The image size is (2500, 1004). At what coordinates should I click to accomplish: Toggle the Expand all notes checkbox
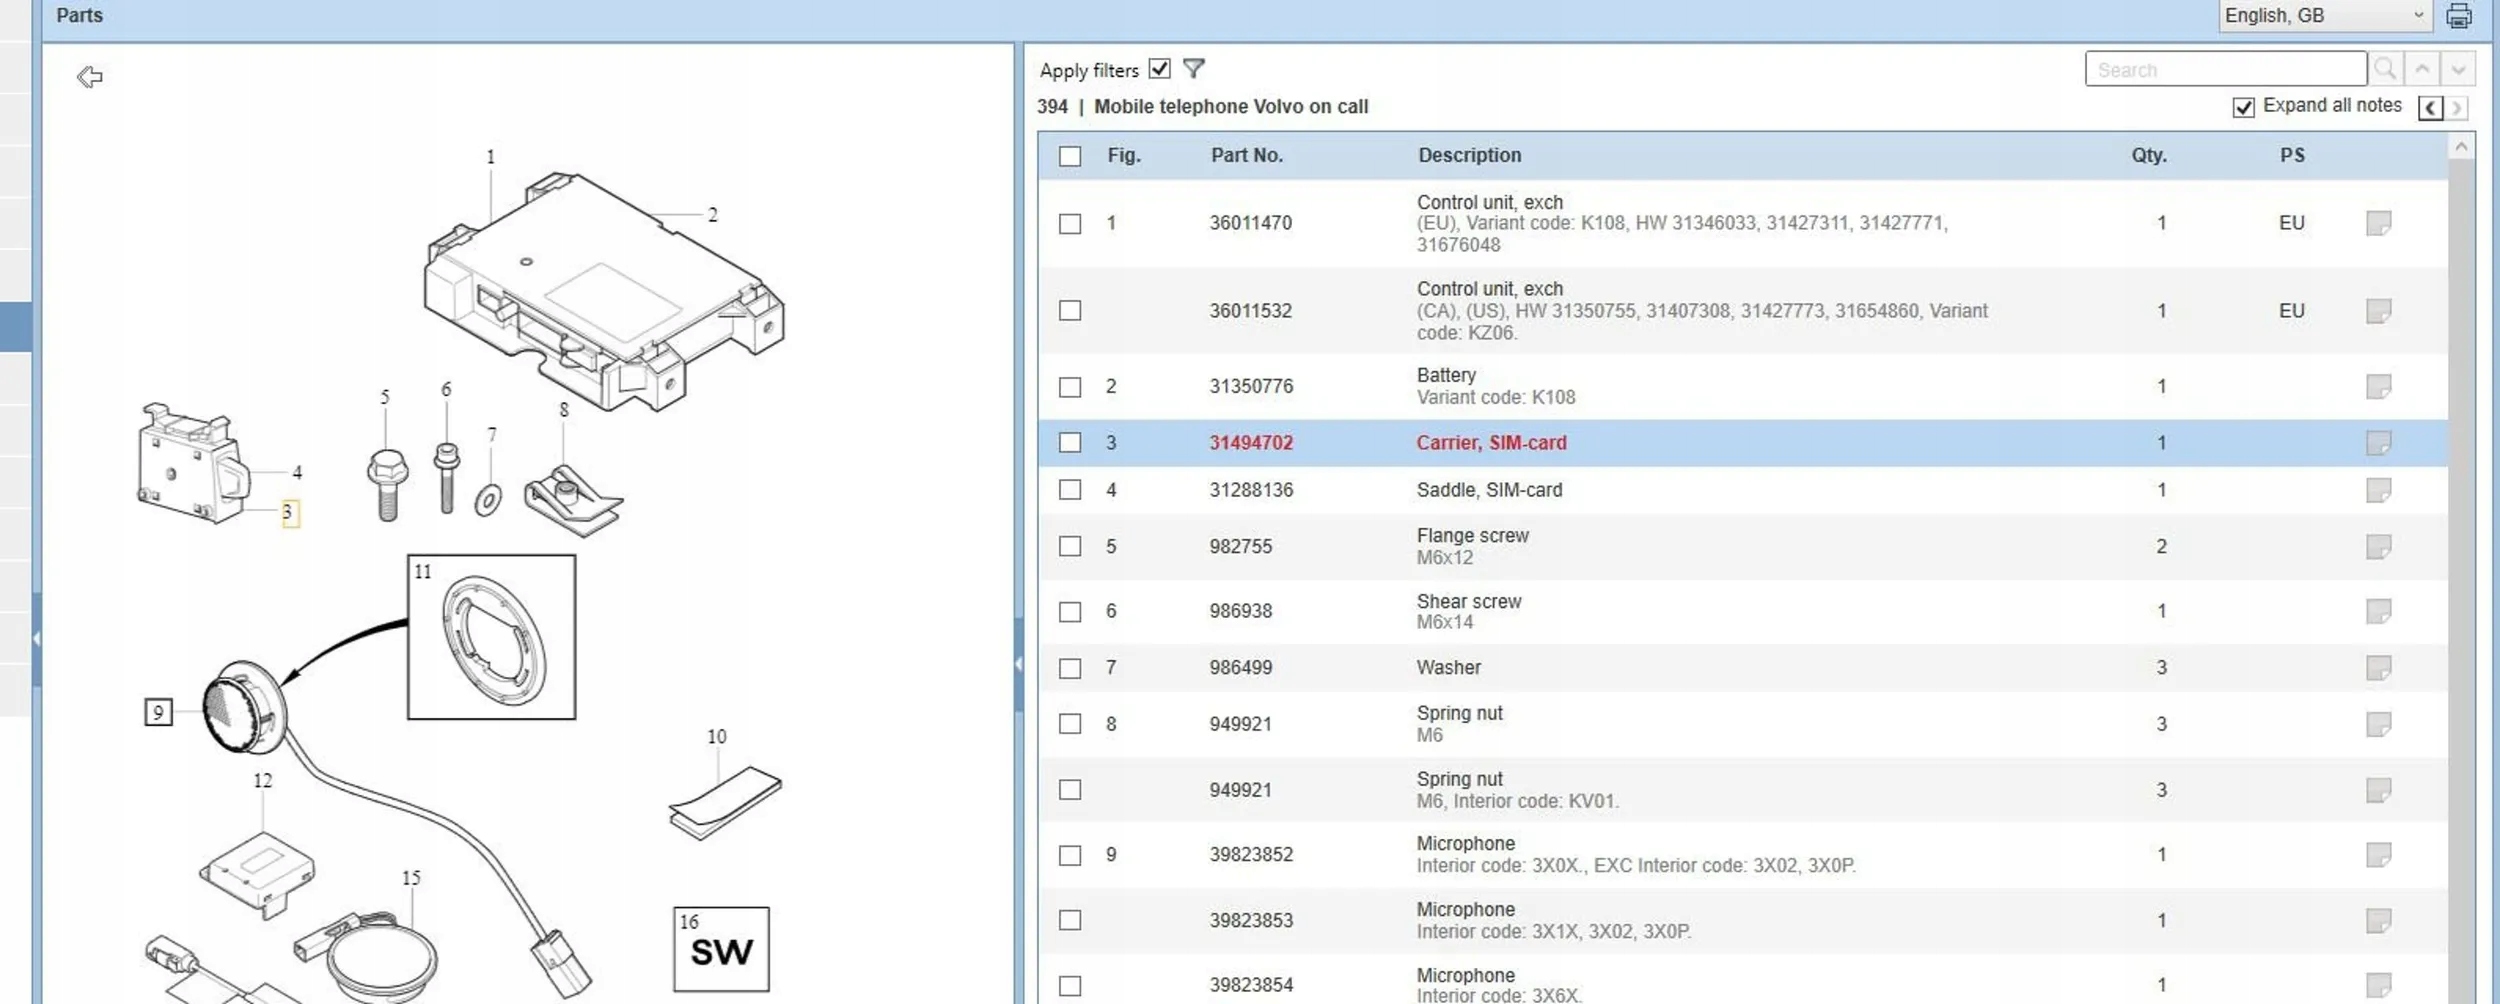click(x=2243, y=107)
